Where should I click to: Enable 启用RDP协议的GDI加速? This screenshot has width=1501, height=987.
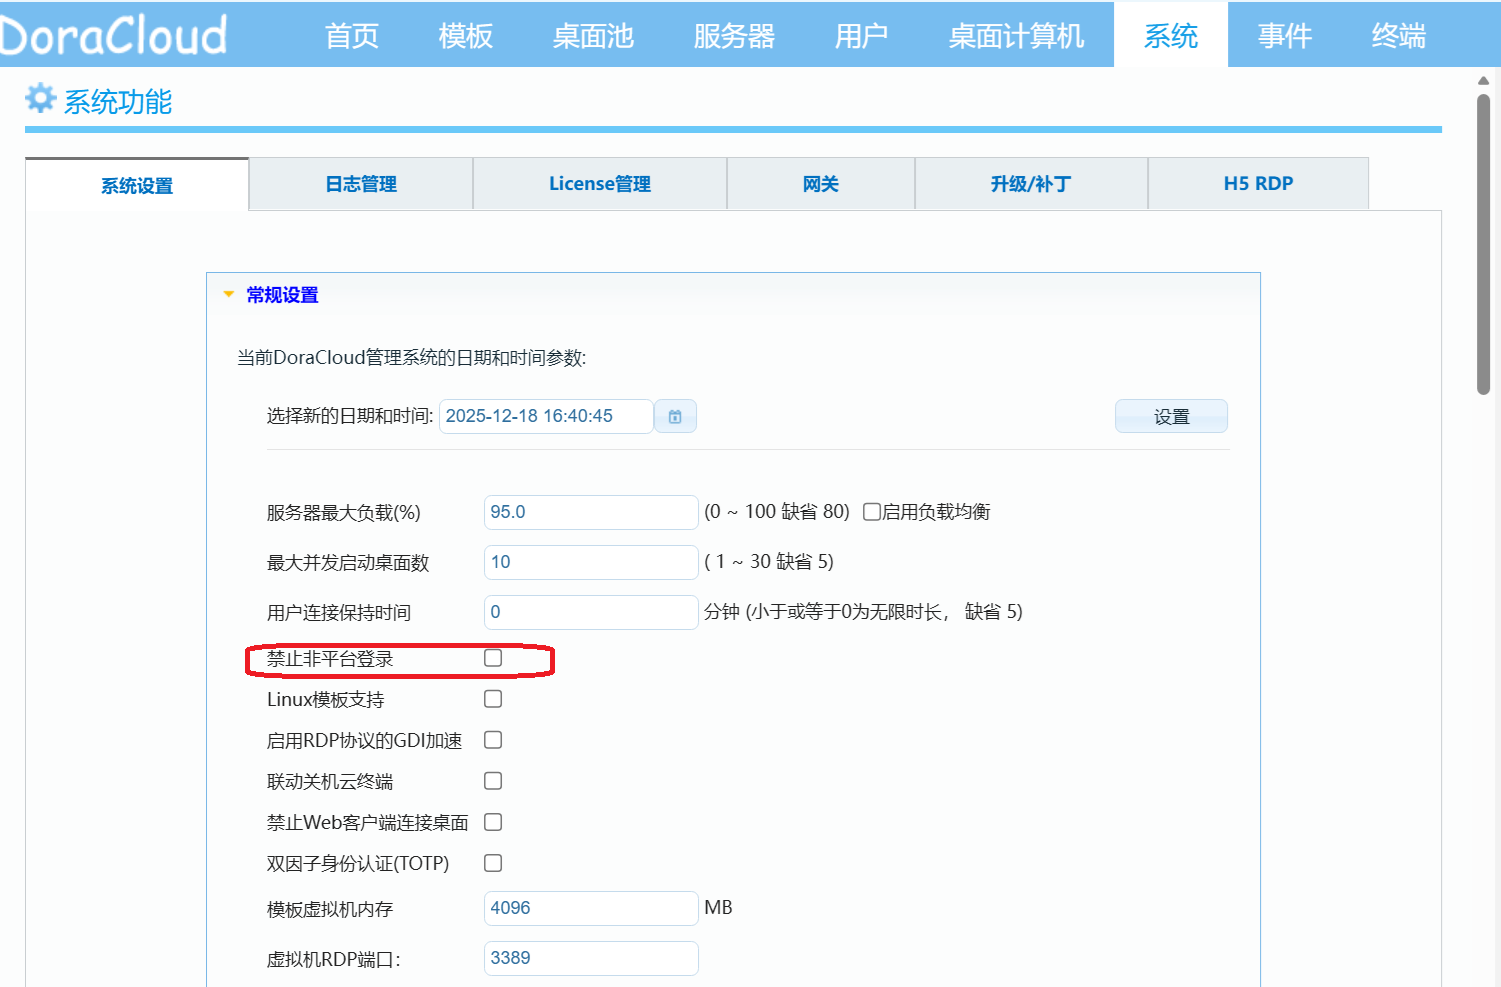tap(493, 739)
